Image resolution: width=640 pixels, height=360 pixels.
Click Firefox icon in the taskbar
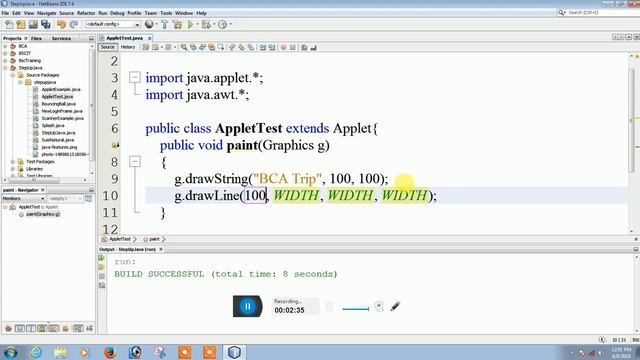pos(110,352)
